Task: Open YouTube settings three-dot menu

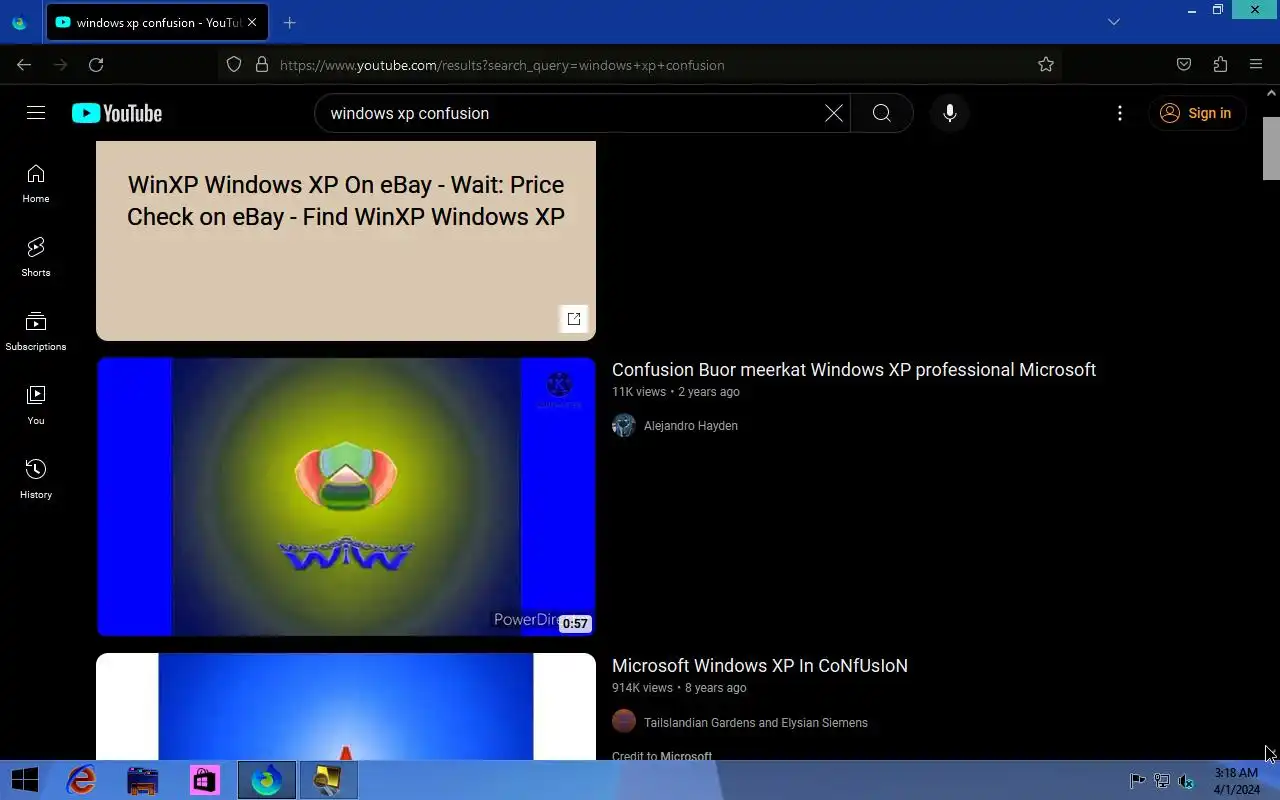Action: pyautogui.click(x=1120, y=113)
